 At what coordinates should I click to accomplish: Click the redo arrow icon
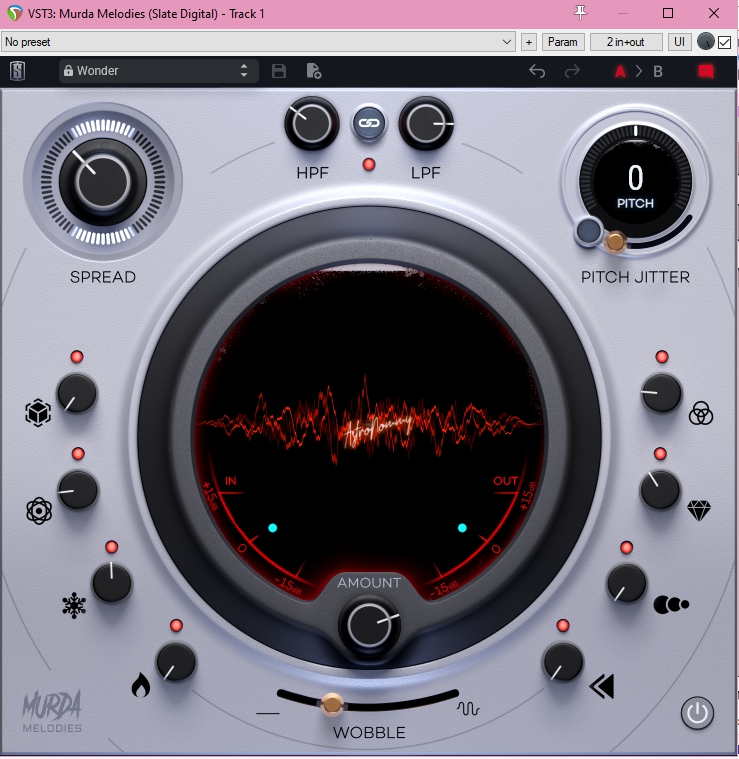pyautogui.click(x=572, y=72)
